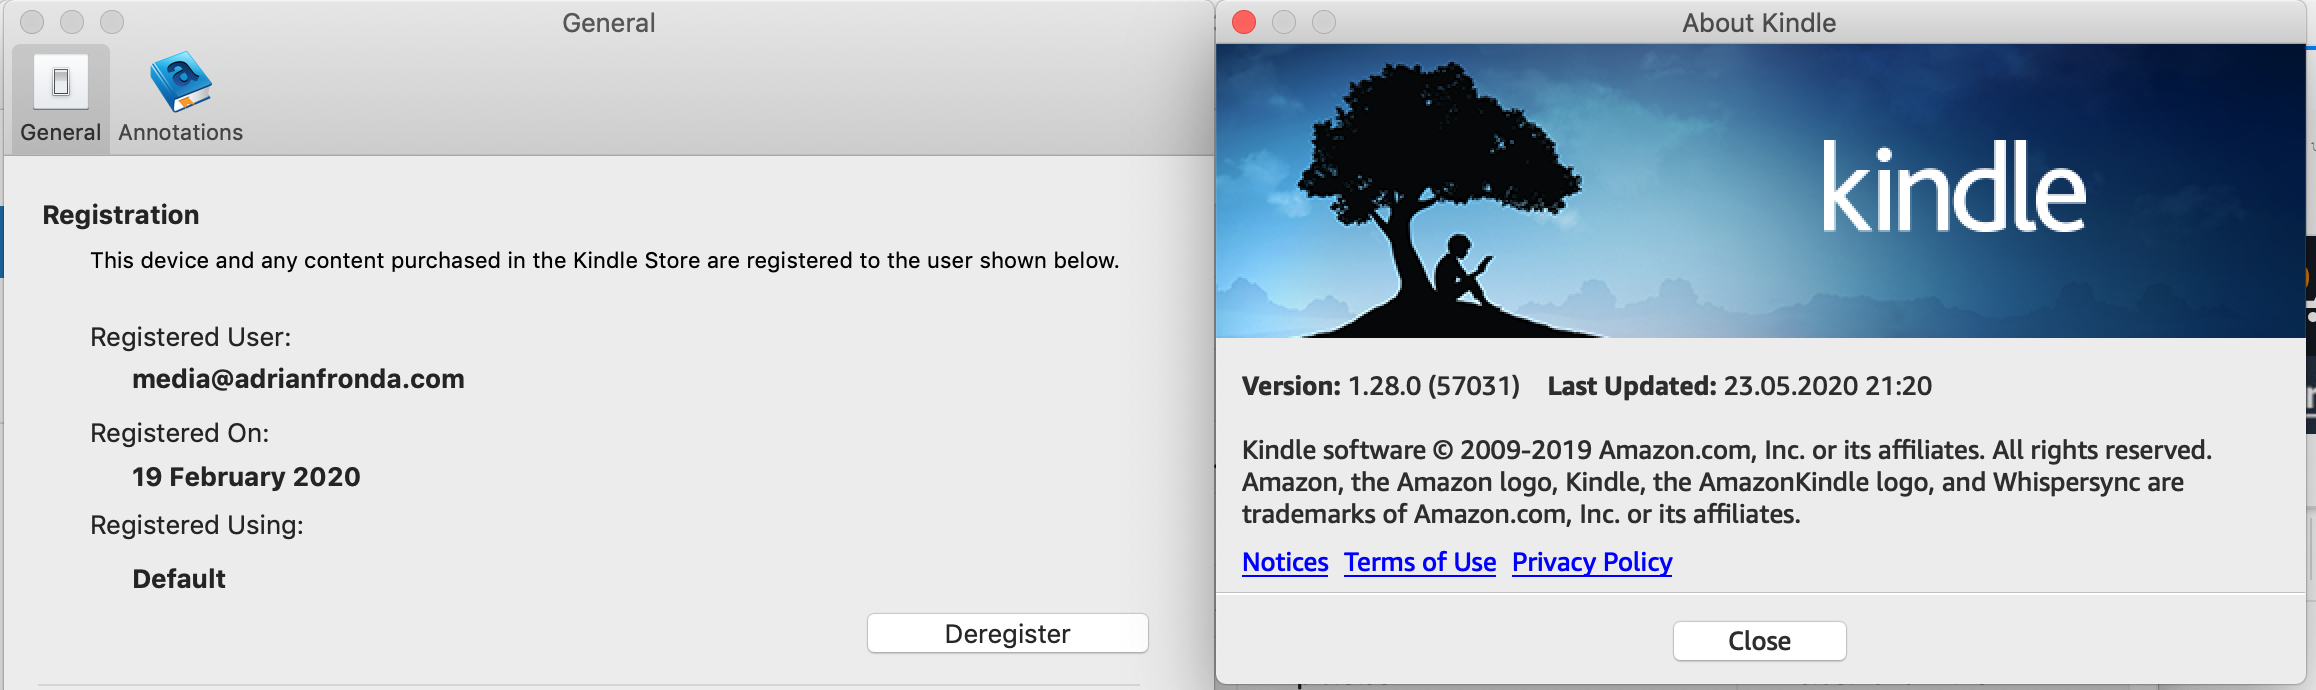Click the Kindle banner image with tree
The height and width of the screenshot is (690, 2316).
[x=1760, y=191]
